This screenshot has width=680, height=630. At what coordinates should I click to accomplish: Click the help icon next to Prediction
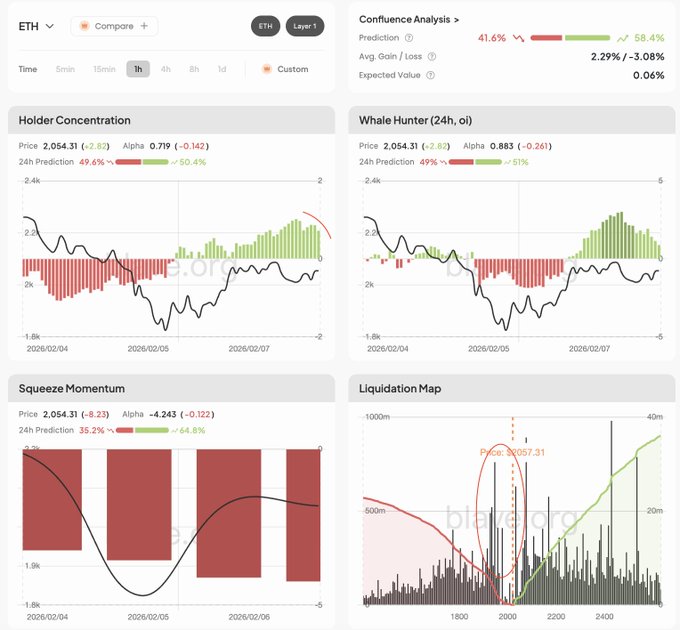tap(409, 38)
